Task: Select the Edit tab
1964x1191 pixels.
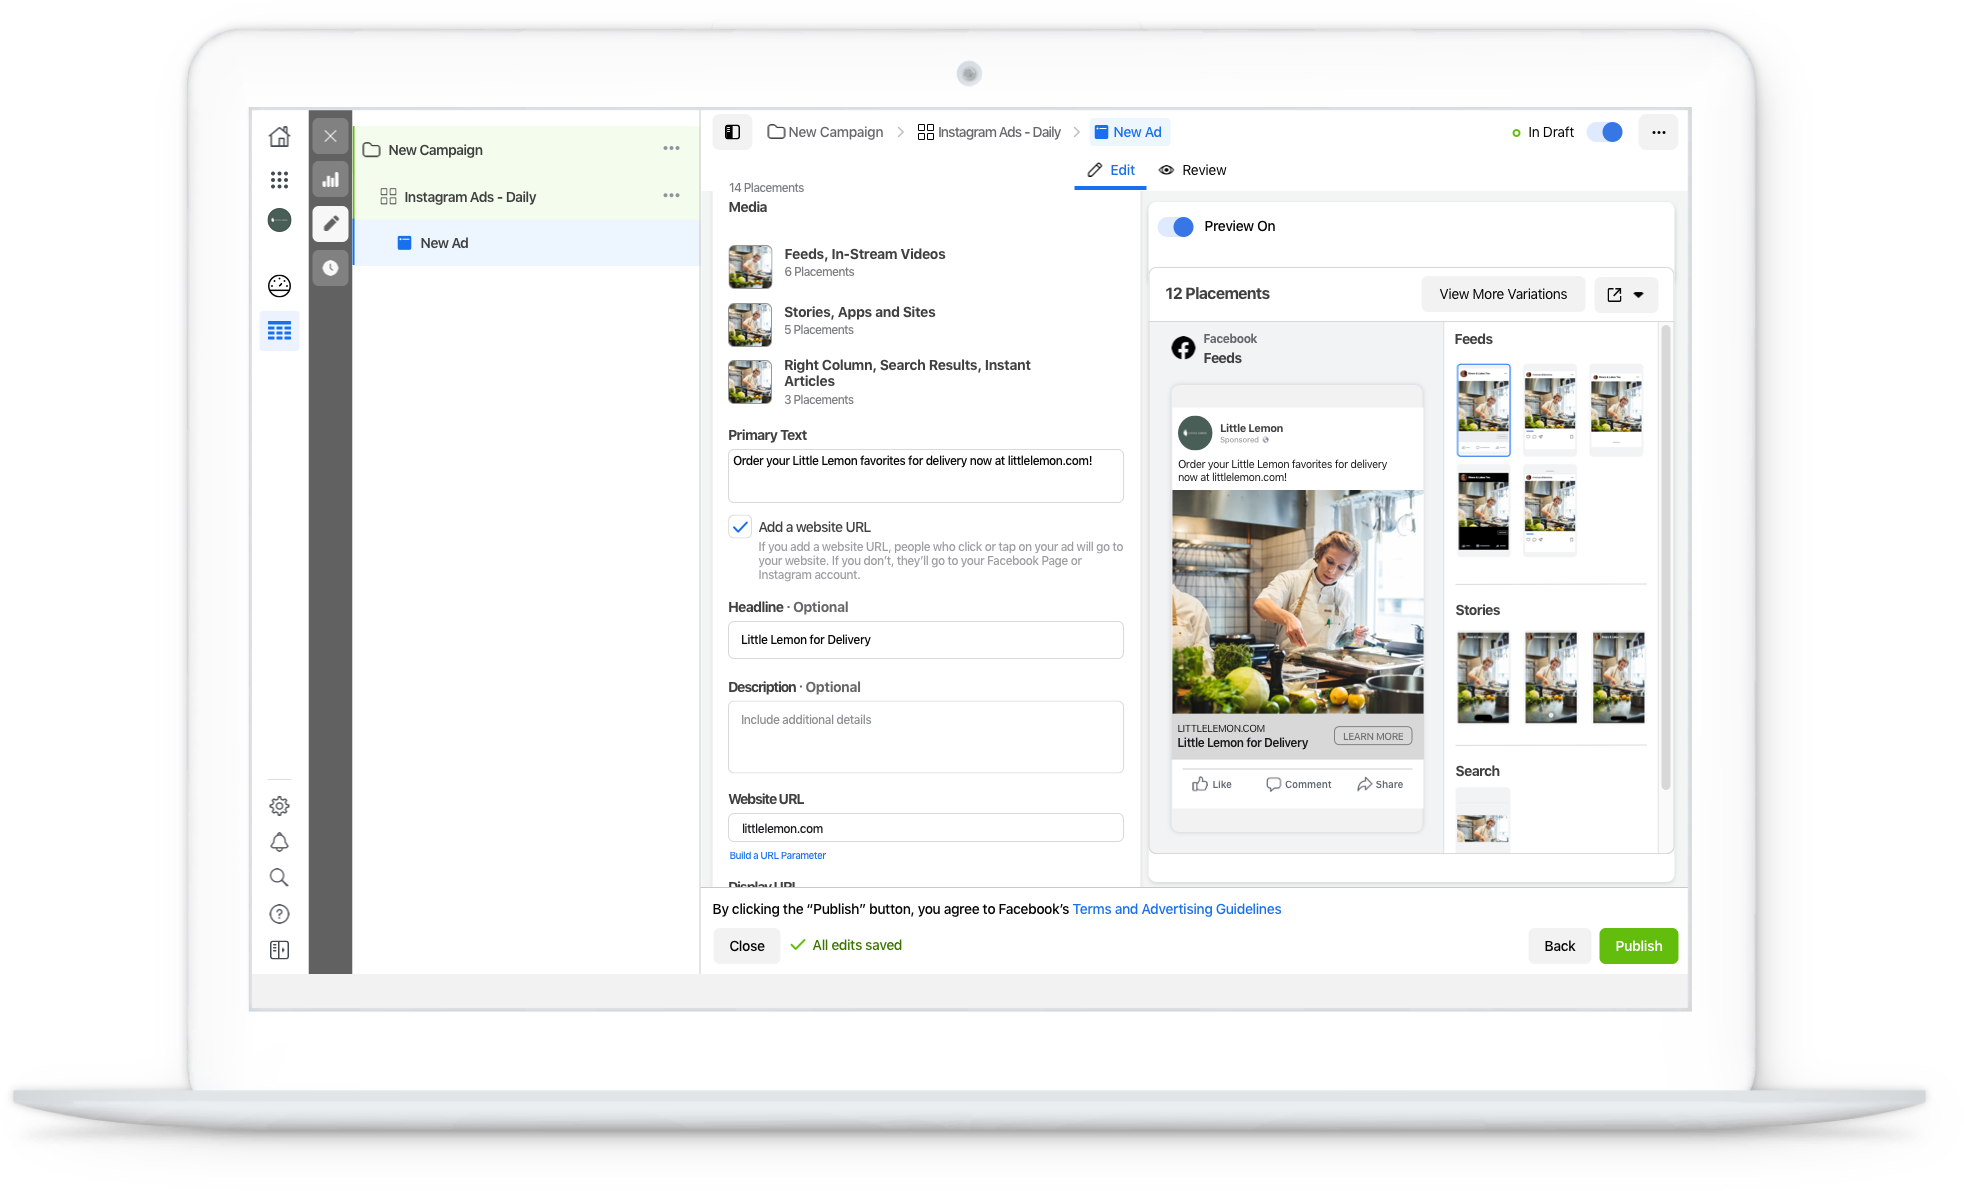Action: coord(1111,170)
